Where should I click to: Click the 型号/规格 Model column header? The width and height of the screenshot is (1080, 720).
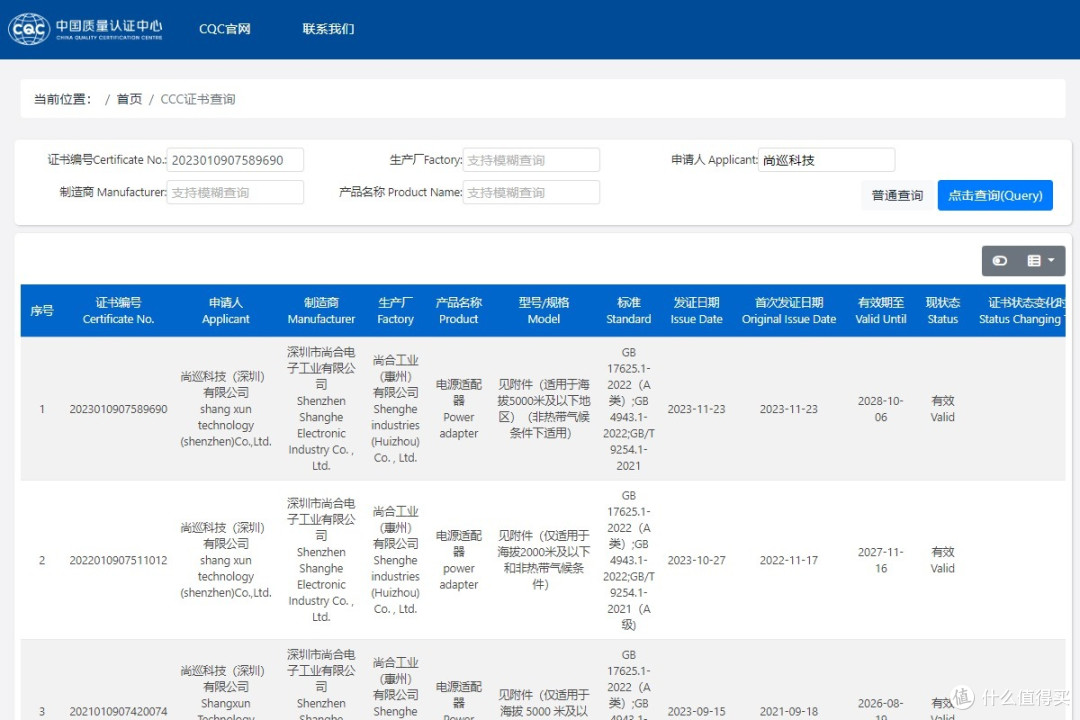point(544,311)
